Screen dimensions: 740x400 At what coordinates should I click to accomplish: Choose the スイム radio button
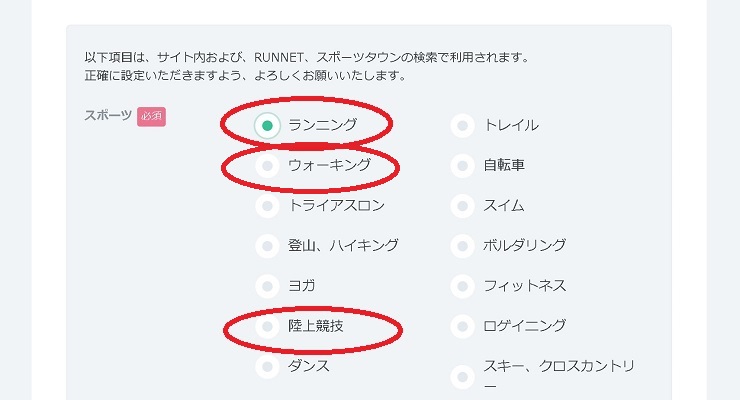click(x=462, y=206)
